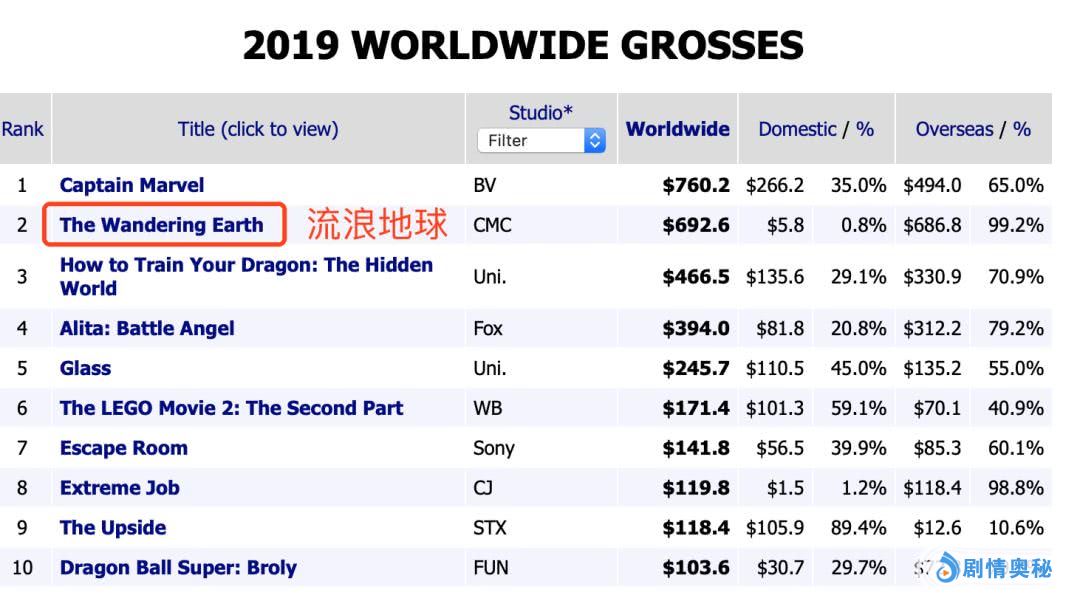Sort by Rank column header
This screenshot has width=1080, height=598.
22,129
